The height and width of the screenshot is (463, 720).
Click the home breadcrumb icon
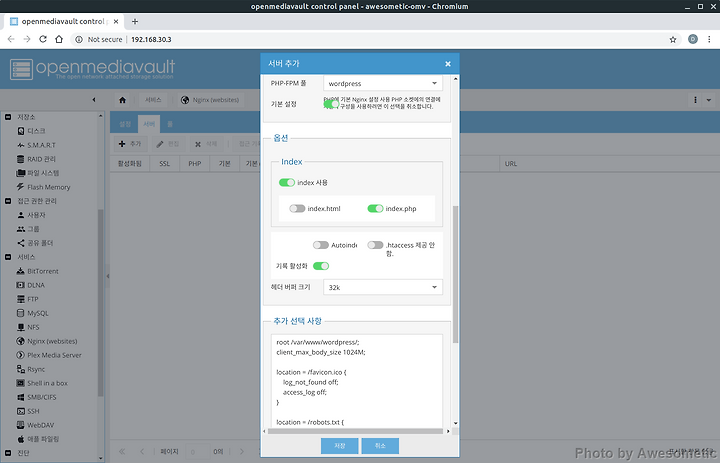(122, 100)
